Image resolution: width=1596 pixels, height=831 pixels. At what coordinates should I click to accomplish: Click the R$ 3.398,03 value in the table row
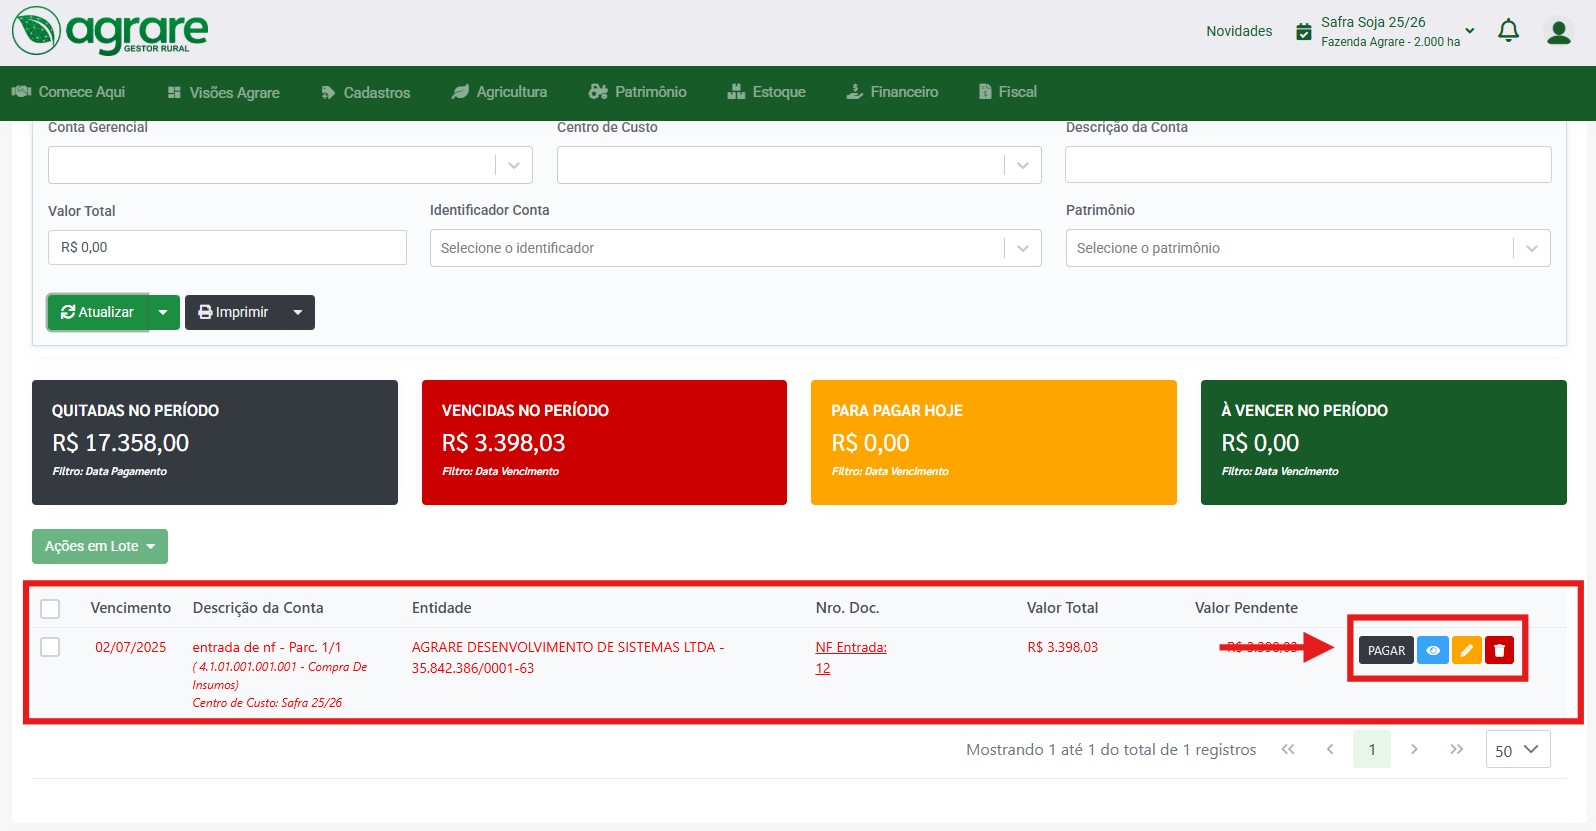1062,647
